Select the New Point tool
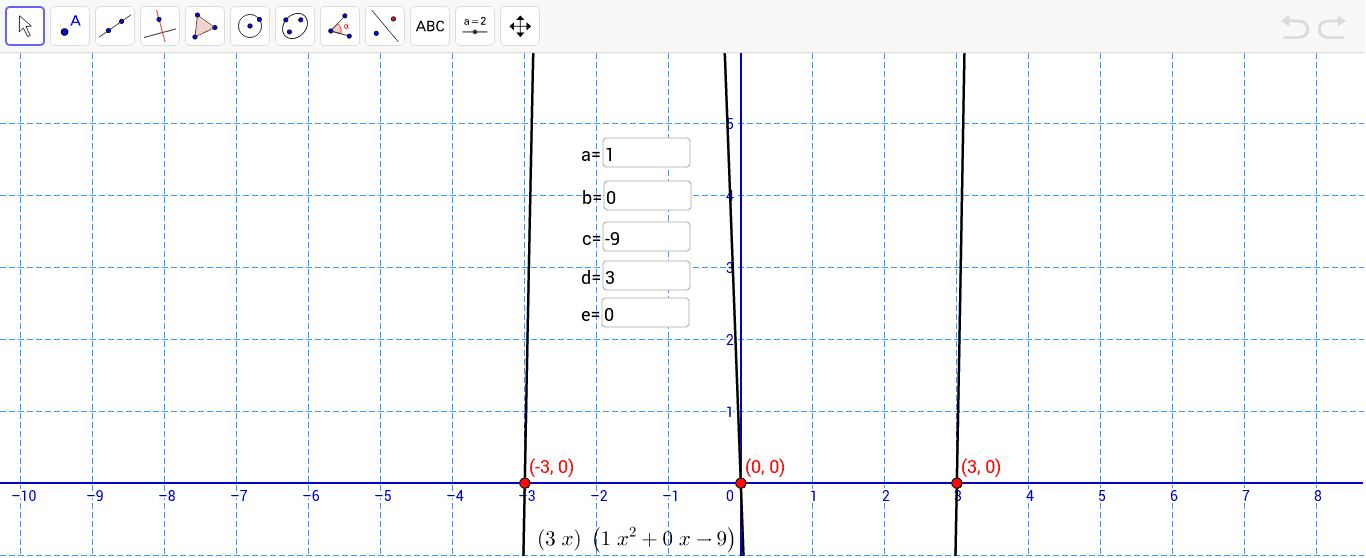 70,26
